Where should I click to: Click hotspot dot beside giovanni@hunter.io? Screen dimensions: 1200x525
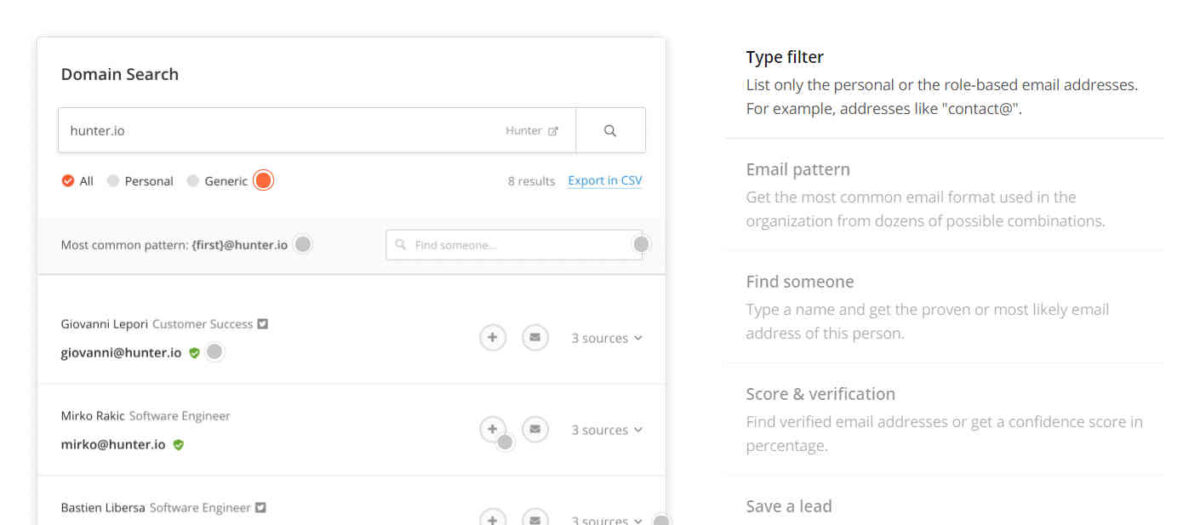215,353
